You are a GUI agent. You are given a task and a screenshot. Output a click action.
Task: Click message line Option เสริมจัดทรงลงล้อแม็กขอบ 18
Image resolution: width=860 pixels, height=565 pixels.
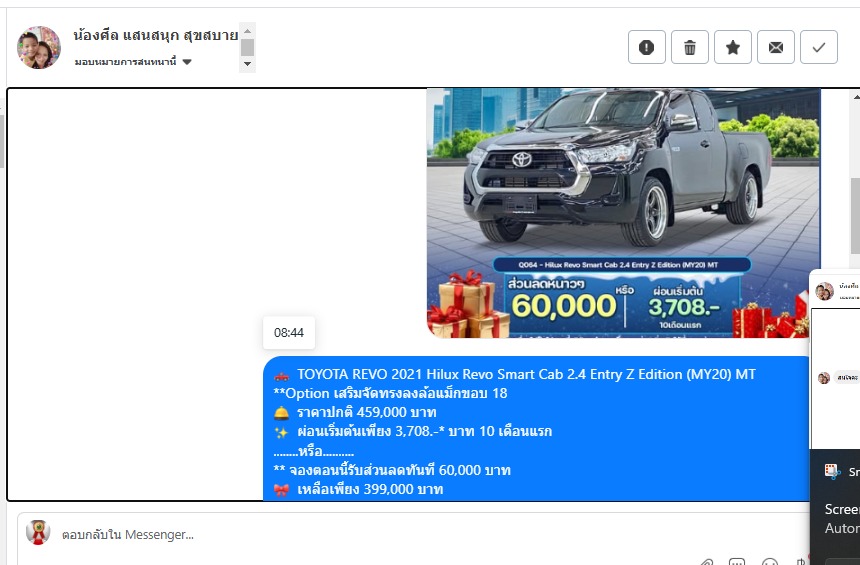pos(390,393)
